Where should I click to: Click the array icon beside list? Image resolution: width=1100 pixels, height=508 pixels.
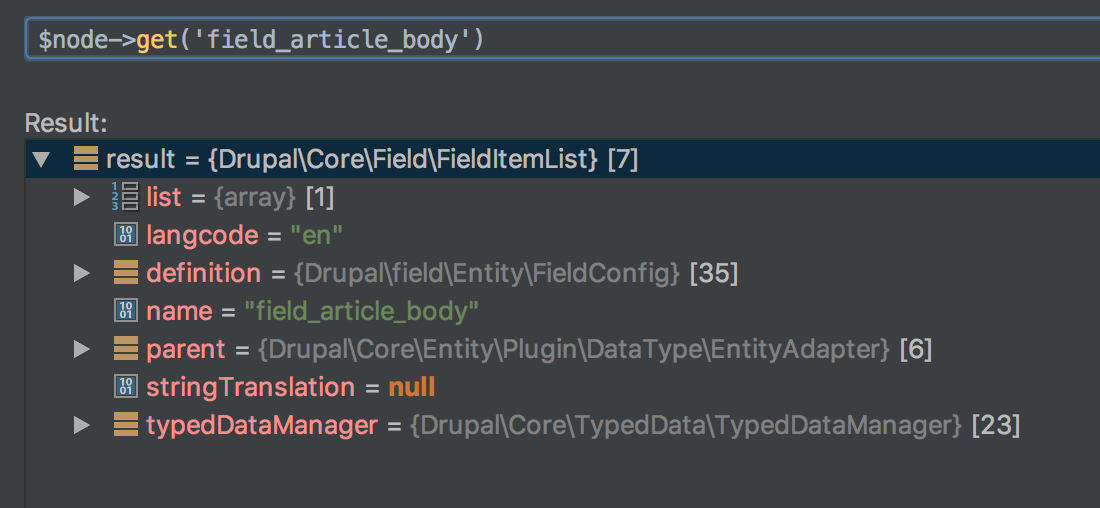[126, 196]
